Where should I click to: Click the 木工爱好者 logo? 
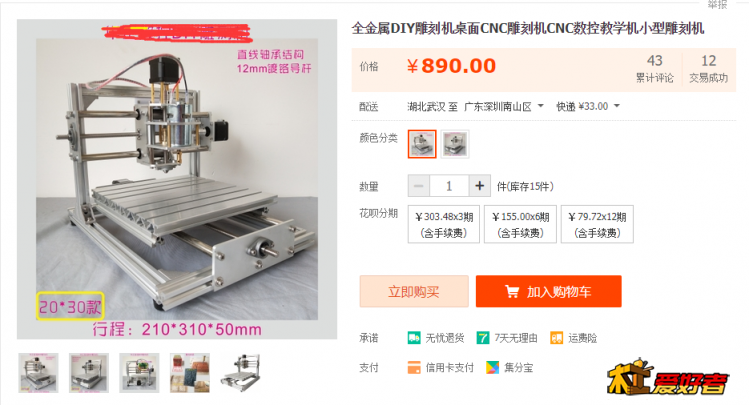point(667,378)
